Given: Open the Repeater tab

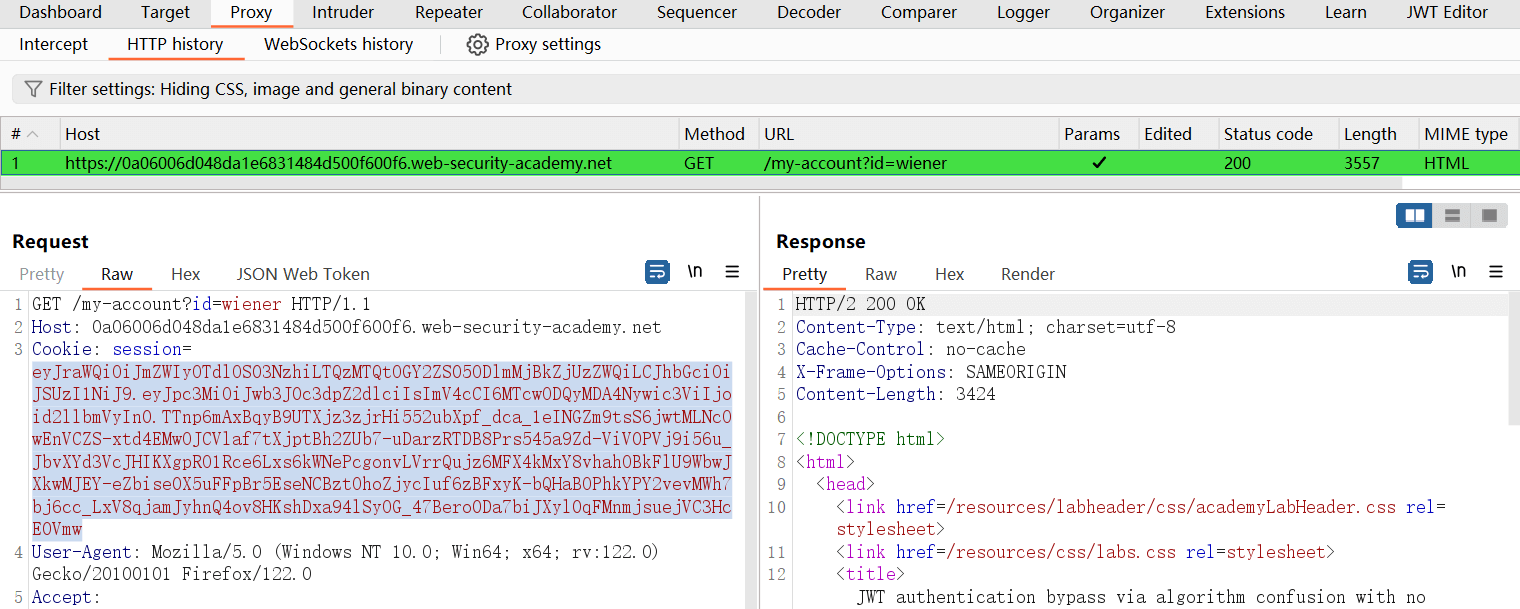Looking at the screenshot, I should point(449,13).
